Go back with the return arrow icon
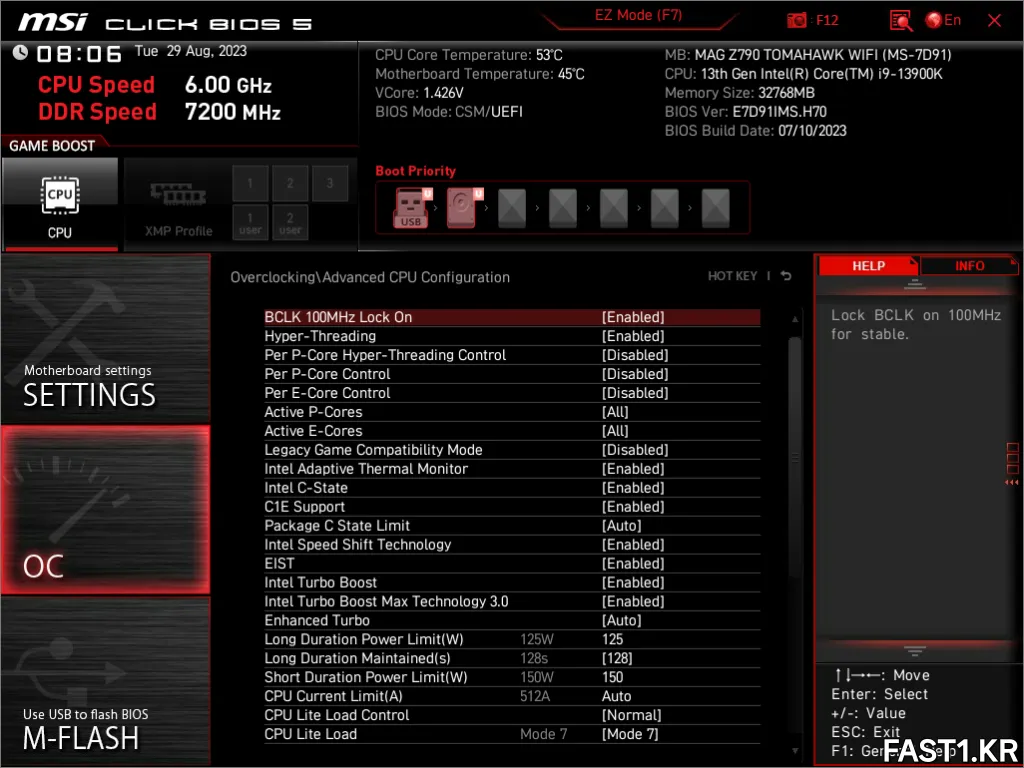1024x768 pixels. pos(786,276)
